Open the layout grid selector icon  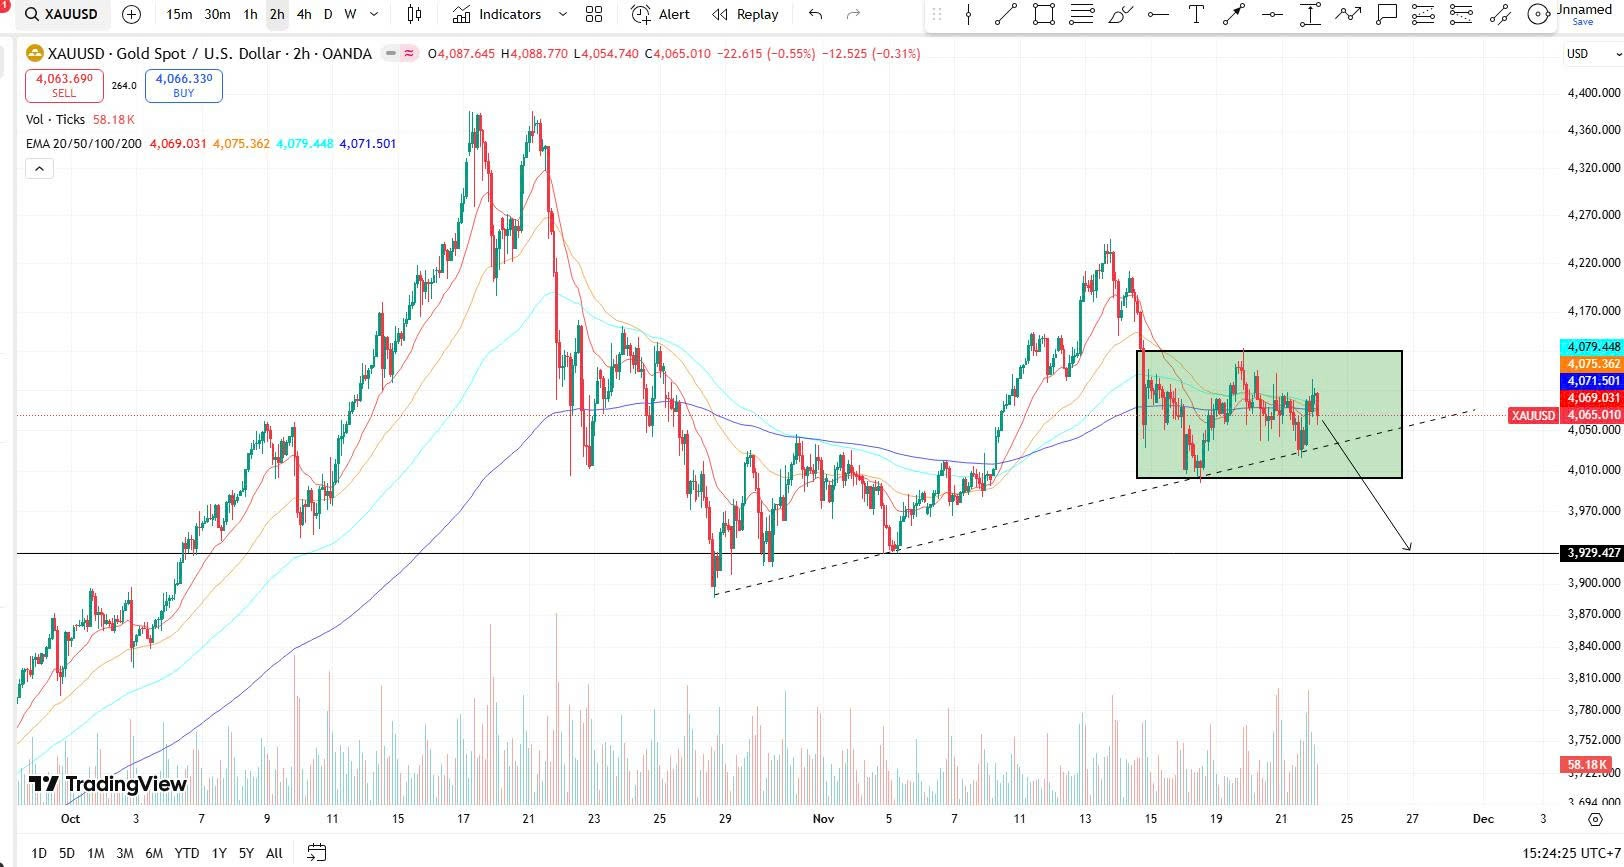[x=594, y=14]
